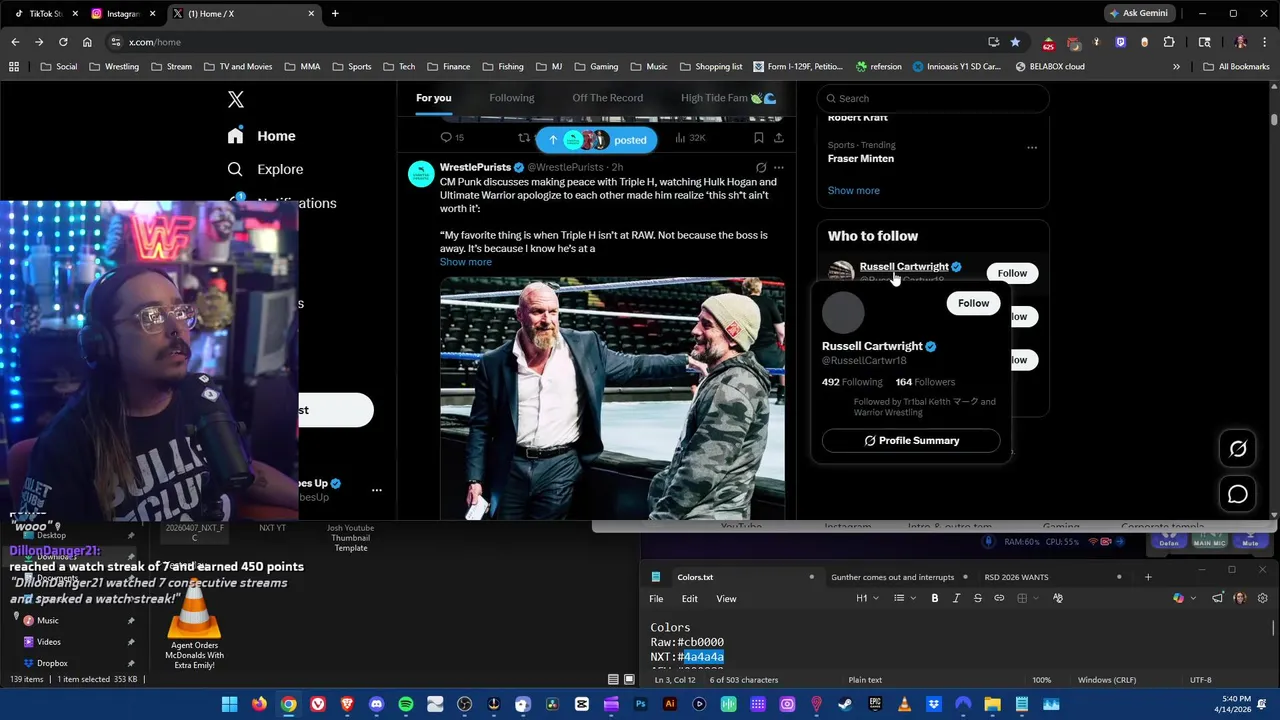The height and width of the screenshot is (720, 1280).
Task: Click more options next to Fraser Minten trend
Action: pos(1032,148)
